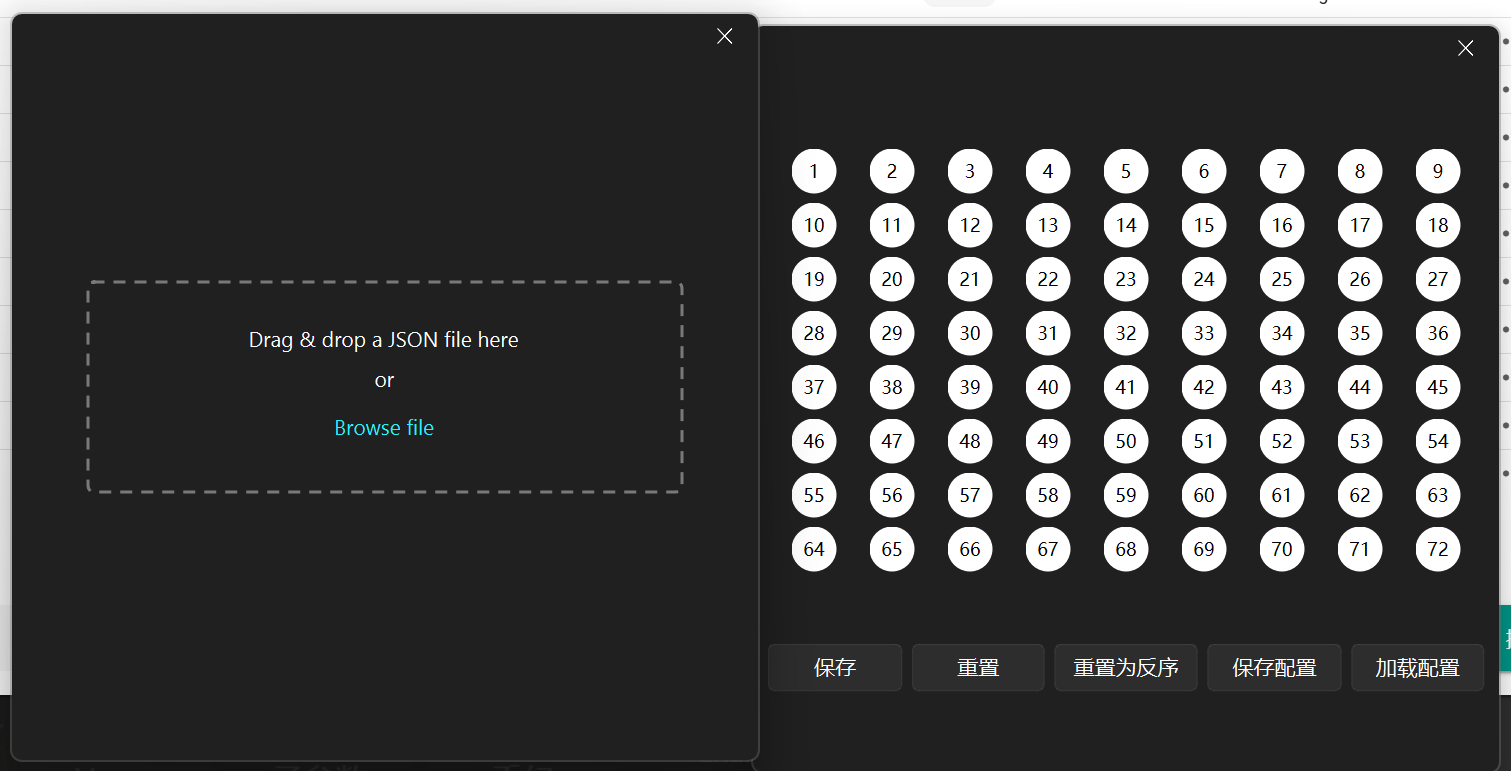
Task: Select circle number 13
Action: coord(1048,225)
